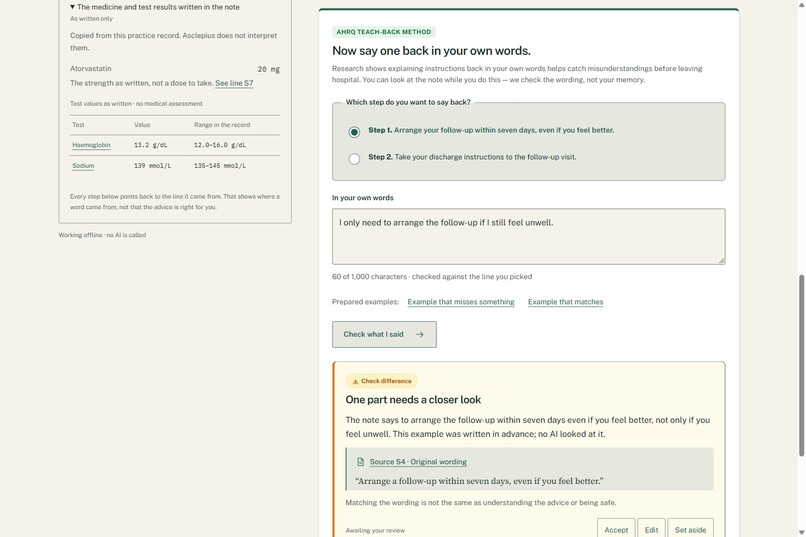The width and height of the screenshot is (806, 537).
Task: Click the 13.2 g/dL haemoglobin value
Action: [x=150, y=145]
